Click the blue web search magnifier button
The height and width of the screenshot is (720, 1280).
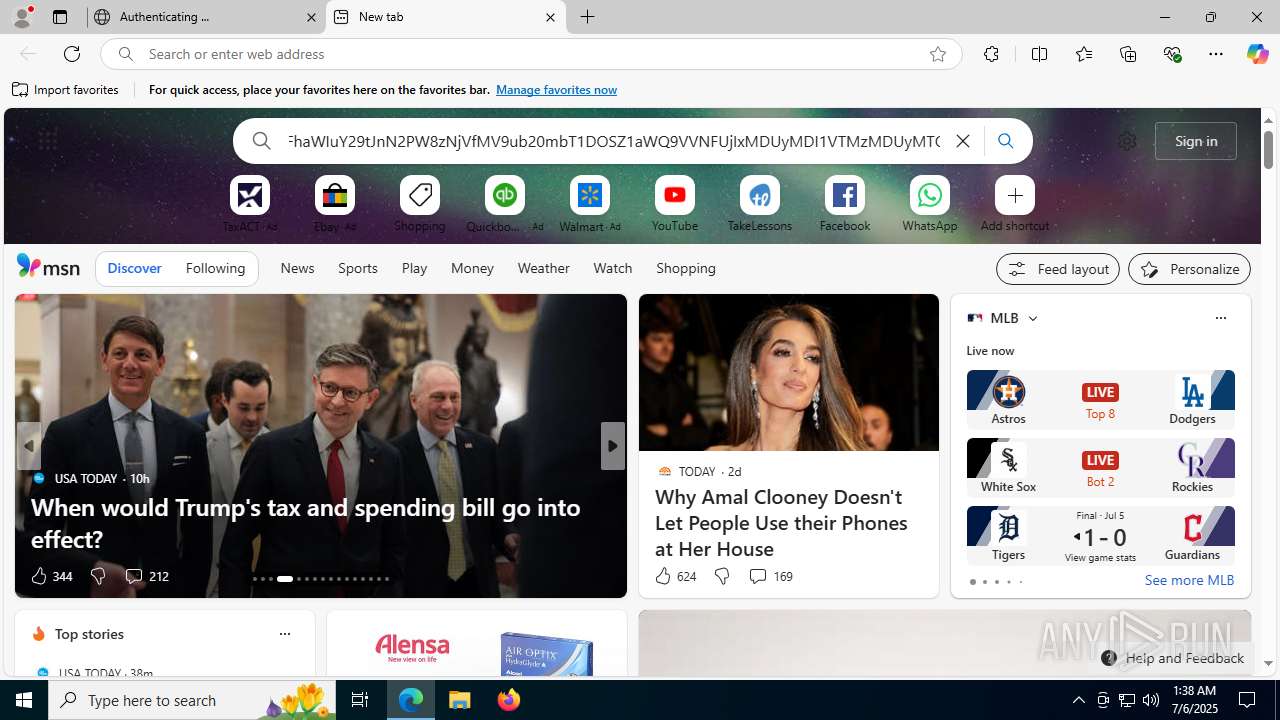click(x=1005, y=141)
